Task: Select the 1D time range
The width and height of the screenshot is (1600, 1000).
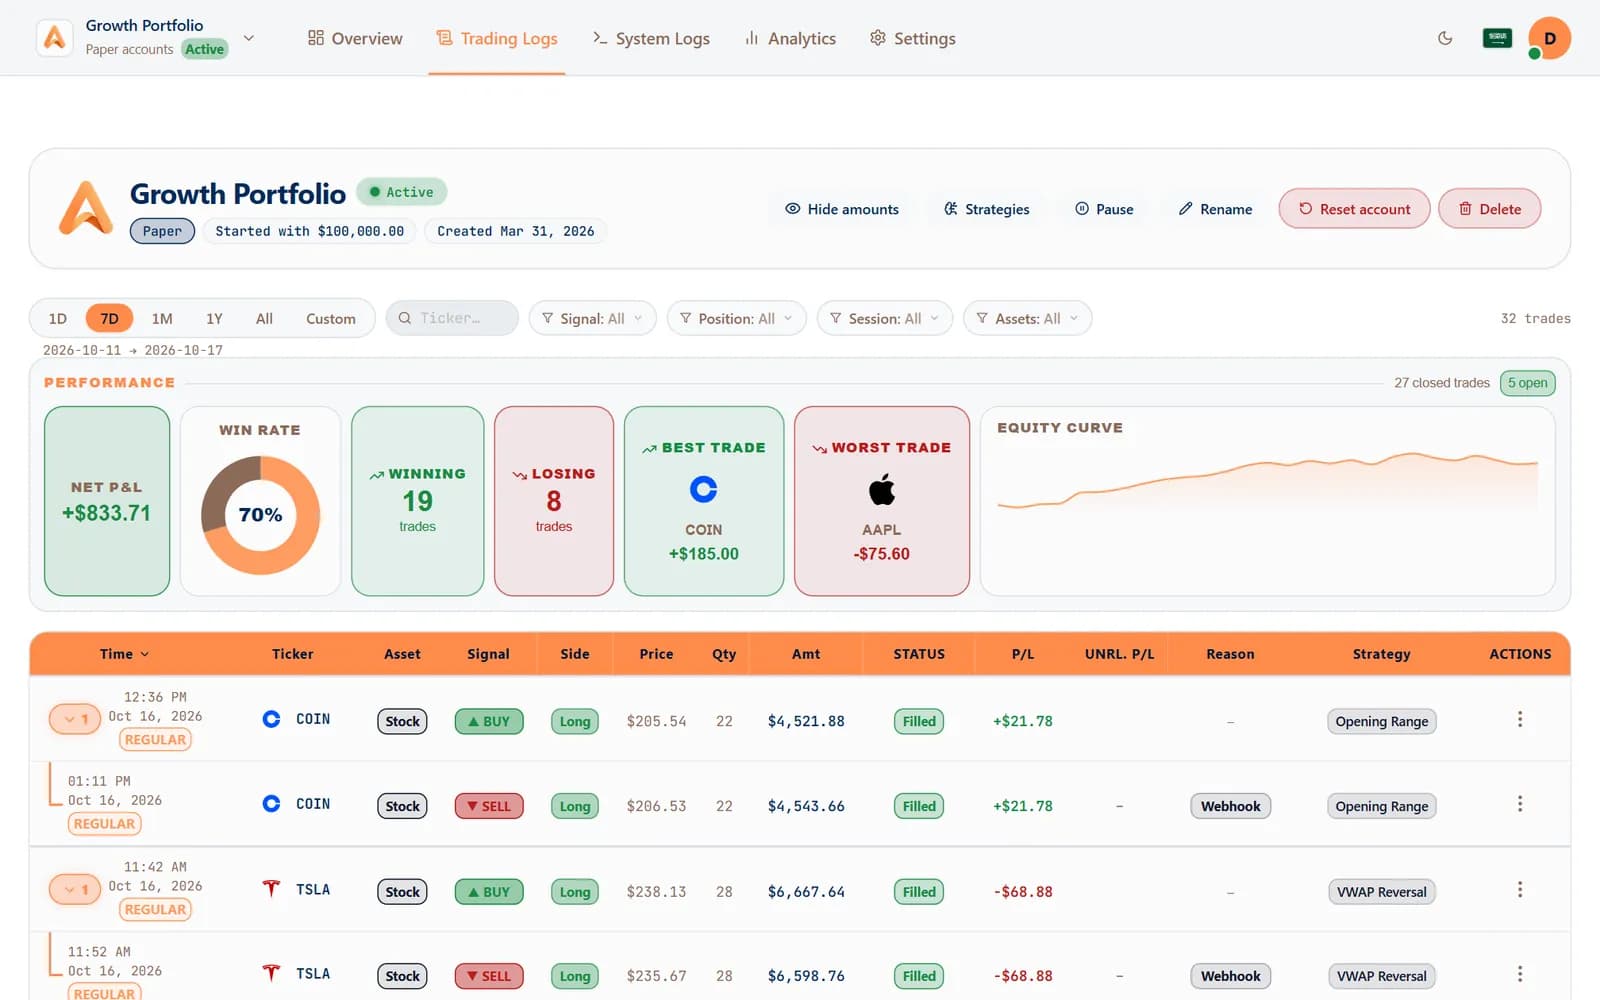Action: (x=58, y=319)
